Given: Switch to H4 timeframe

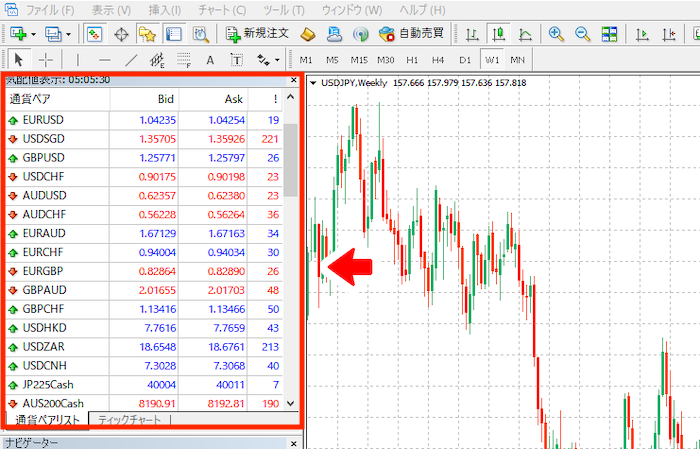Looking at the screenshot, I should (x=438, y=60).
